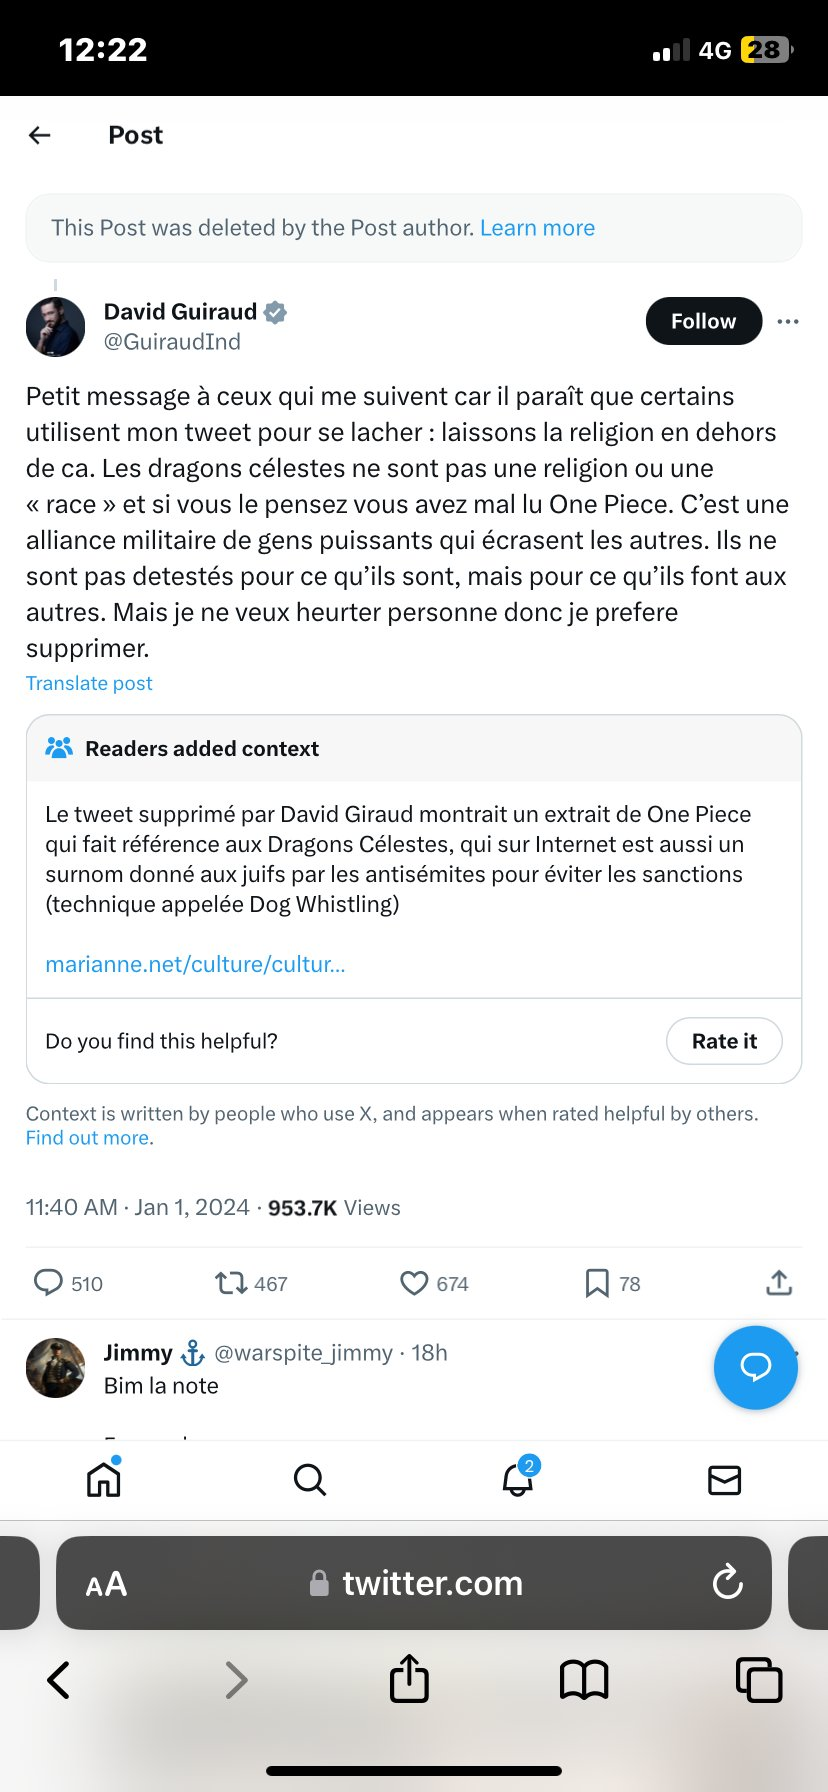Open the marianne.net article link
This screenshot has height=1792, width=828.
195,964
